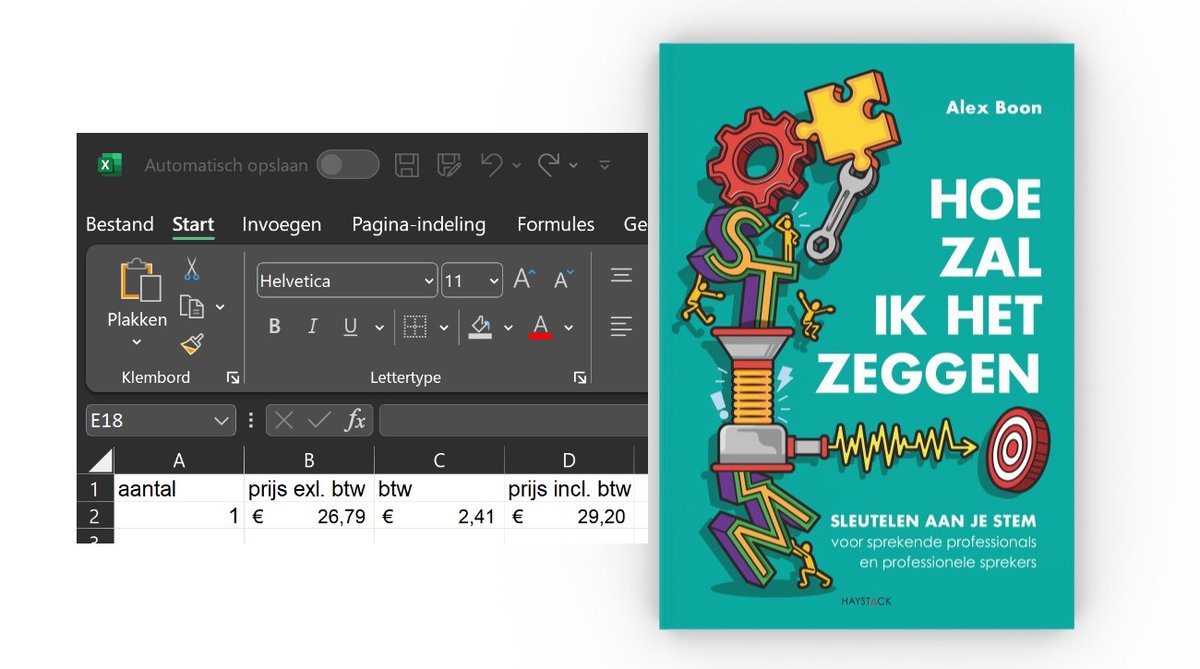
Task: Click cell A2 with value 1
Action: click(179, 516)
